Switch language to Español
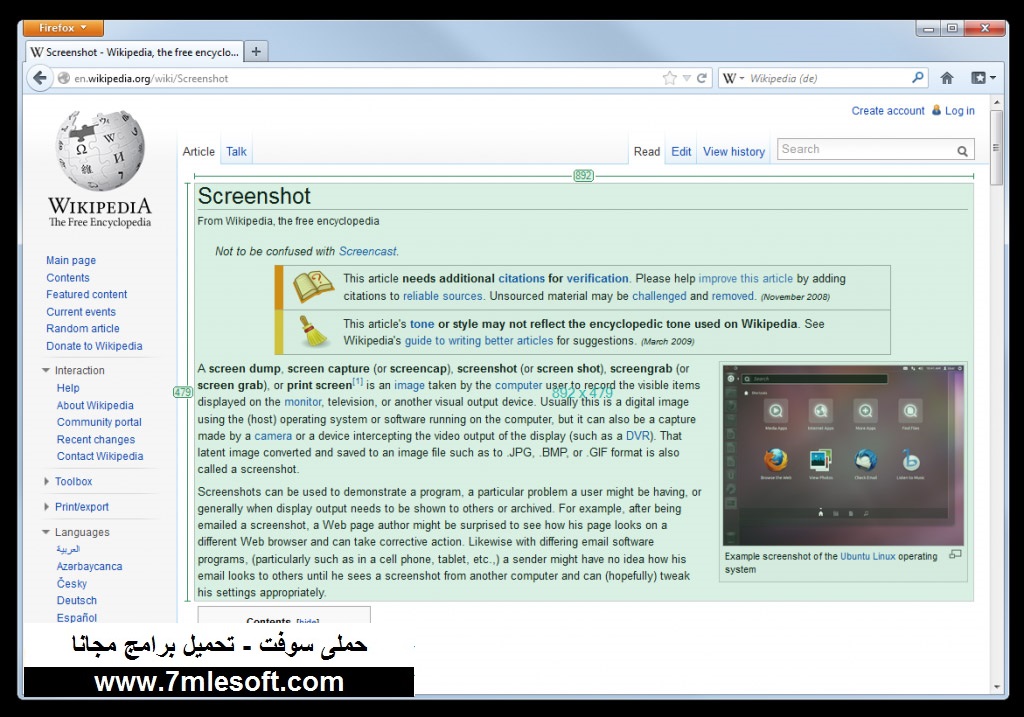The image size is (1024, 717). coord(76,618)
